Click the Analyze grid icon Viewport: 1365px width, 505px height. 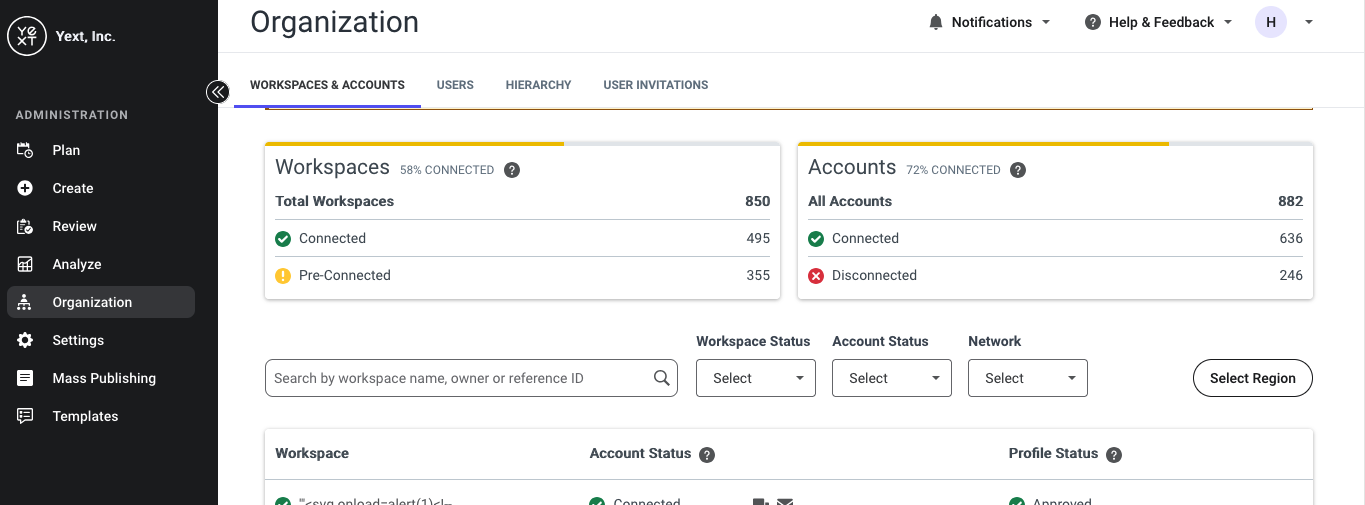pos(25,264)
